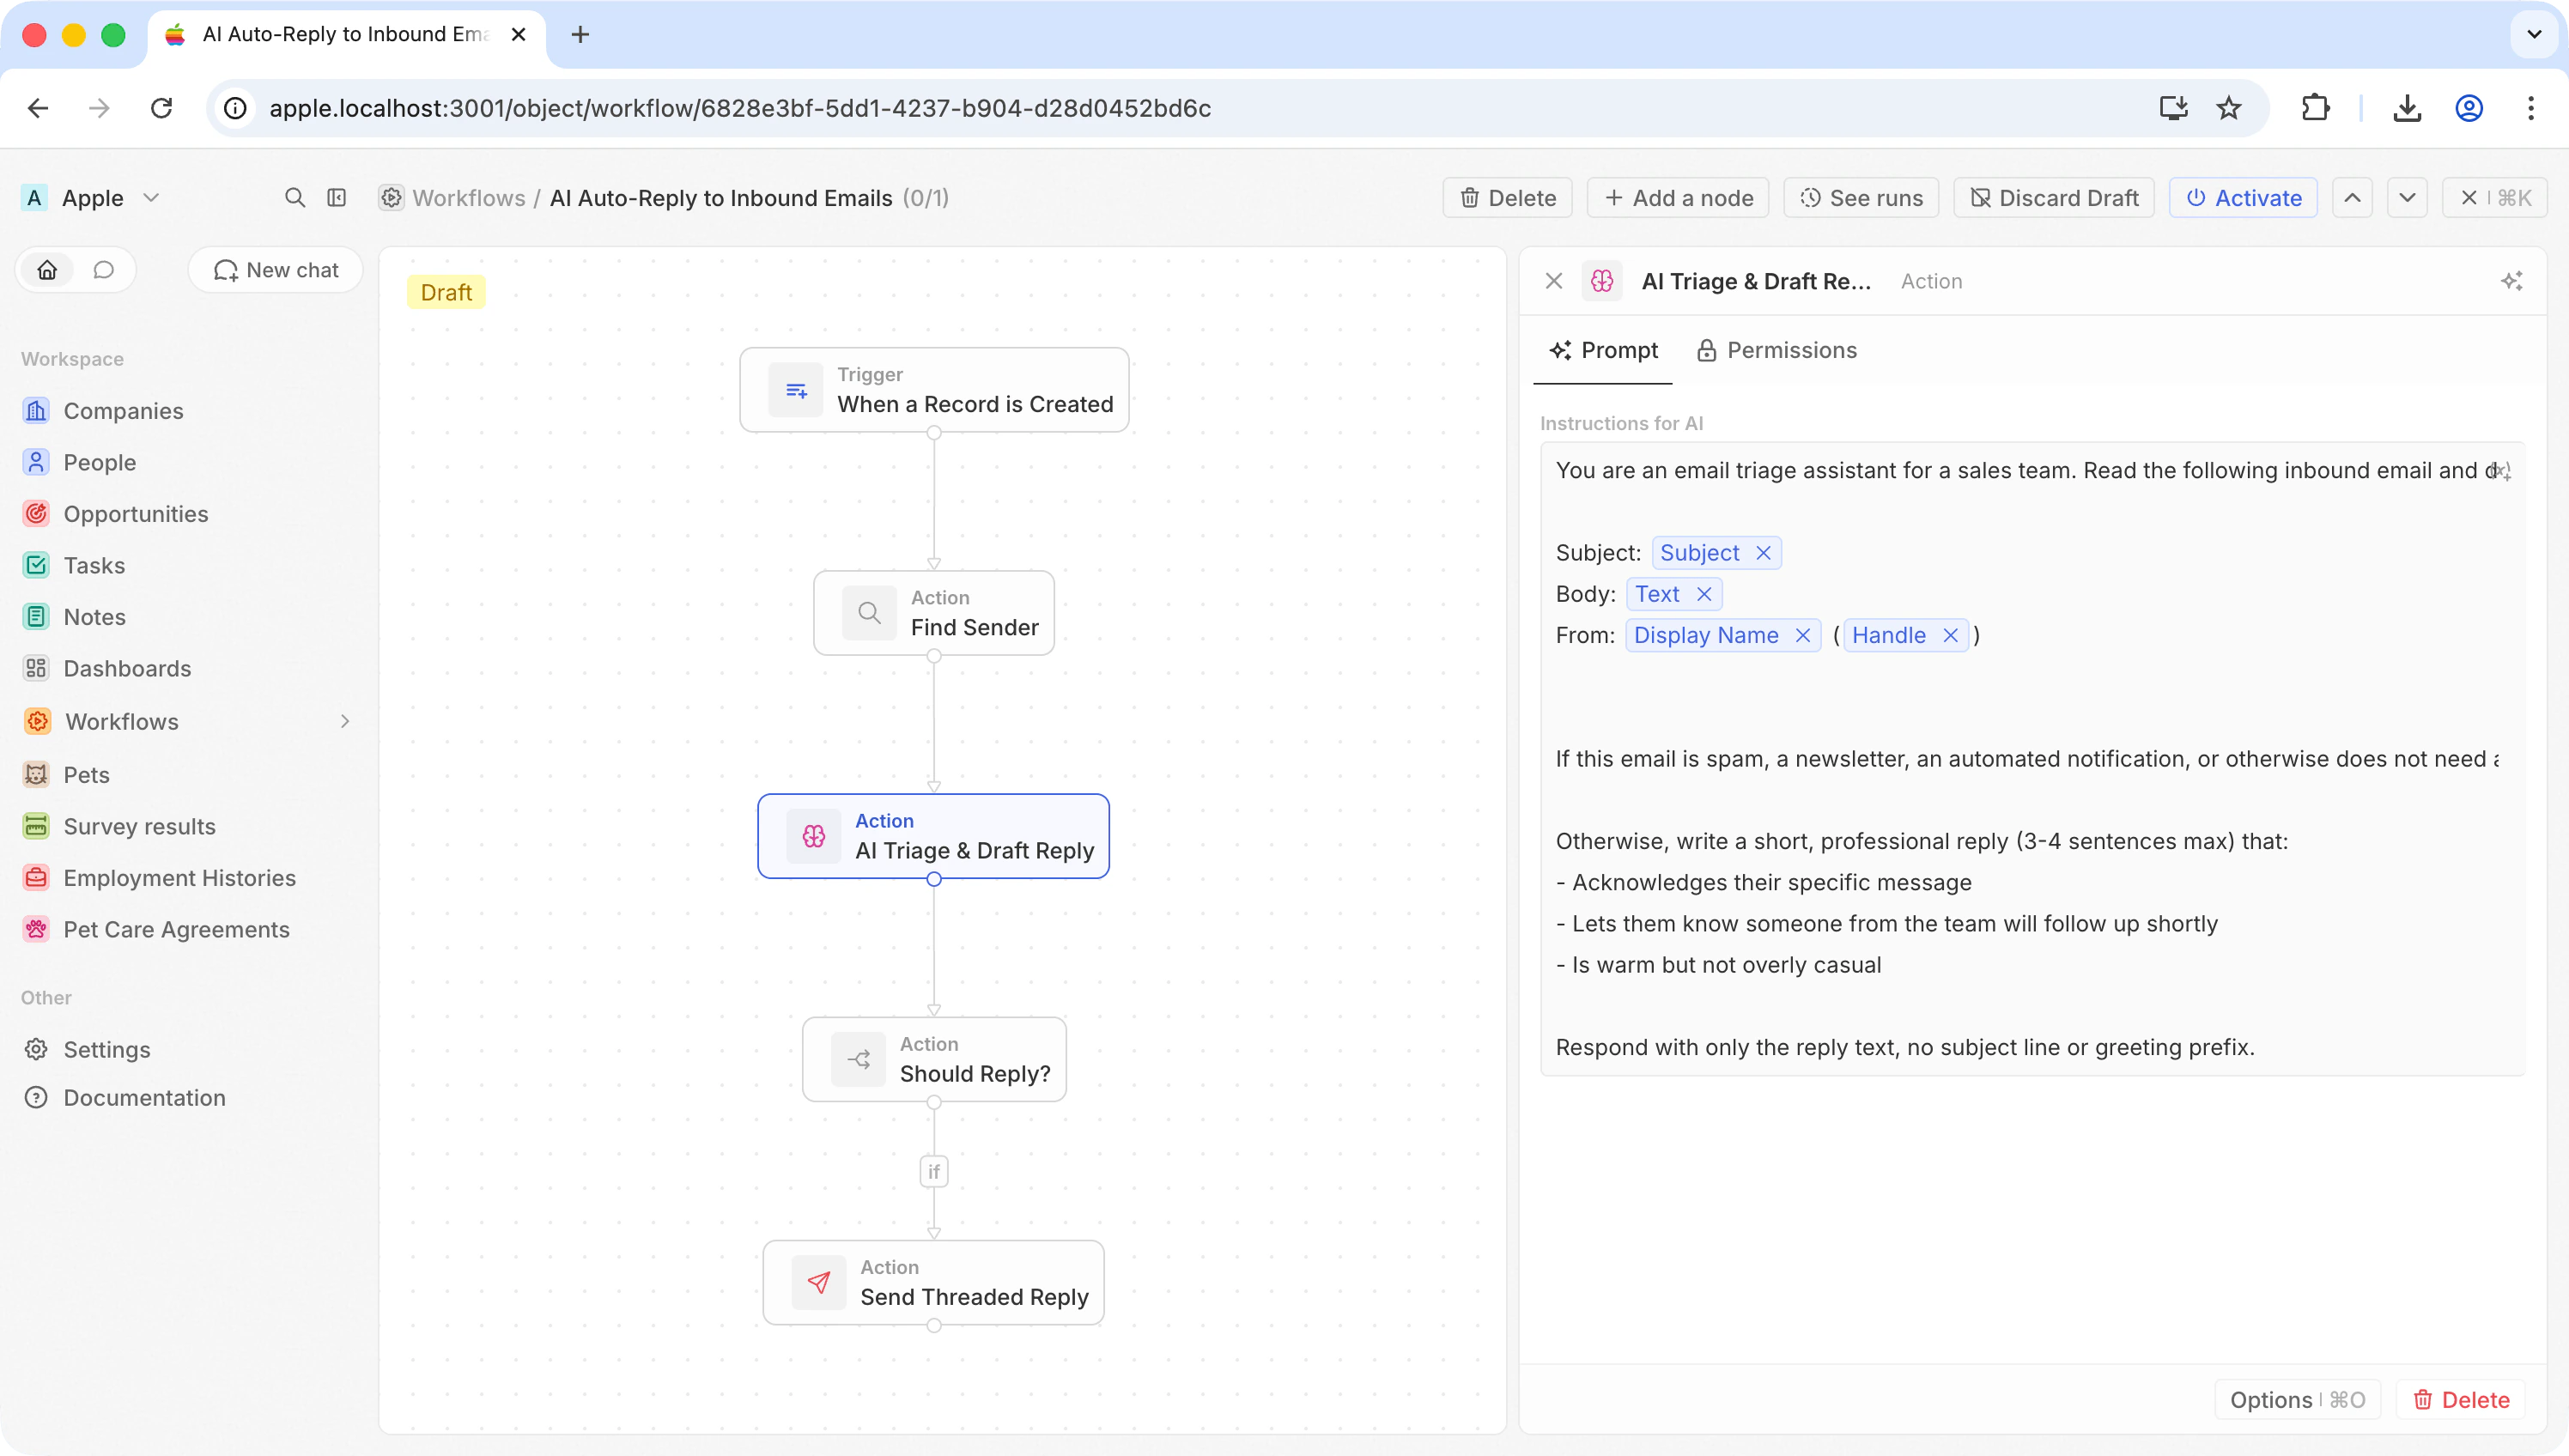Remove the Display Name variable chip
This screenshot has height=1456, width=2569.
pos(1803,635)
